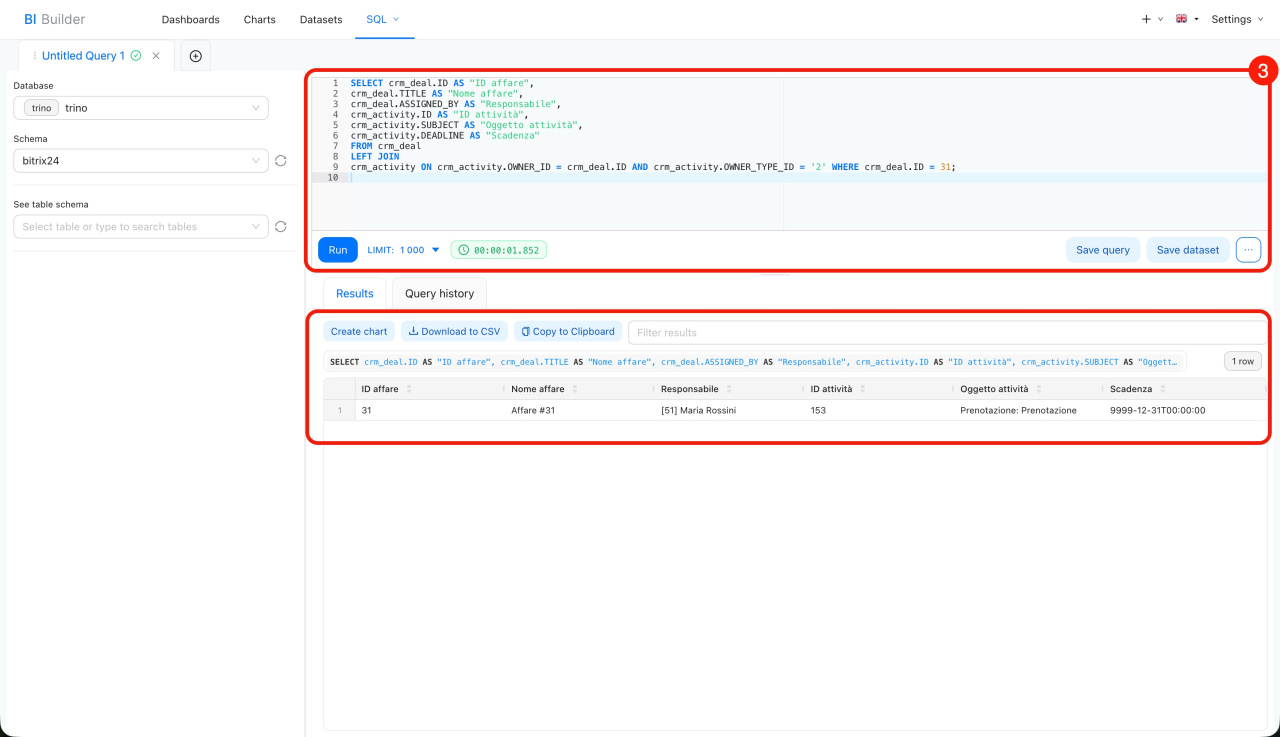Open the Database trino dropdown
Viewport: 1280px width, 737px height.
click(141, 108)
